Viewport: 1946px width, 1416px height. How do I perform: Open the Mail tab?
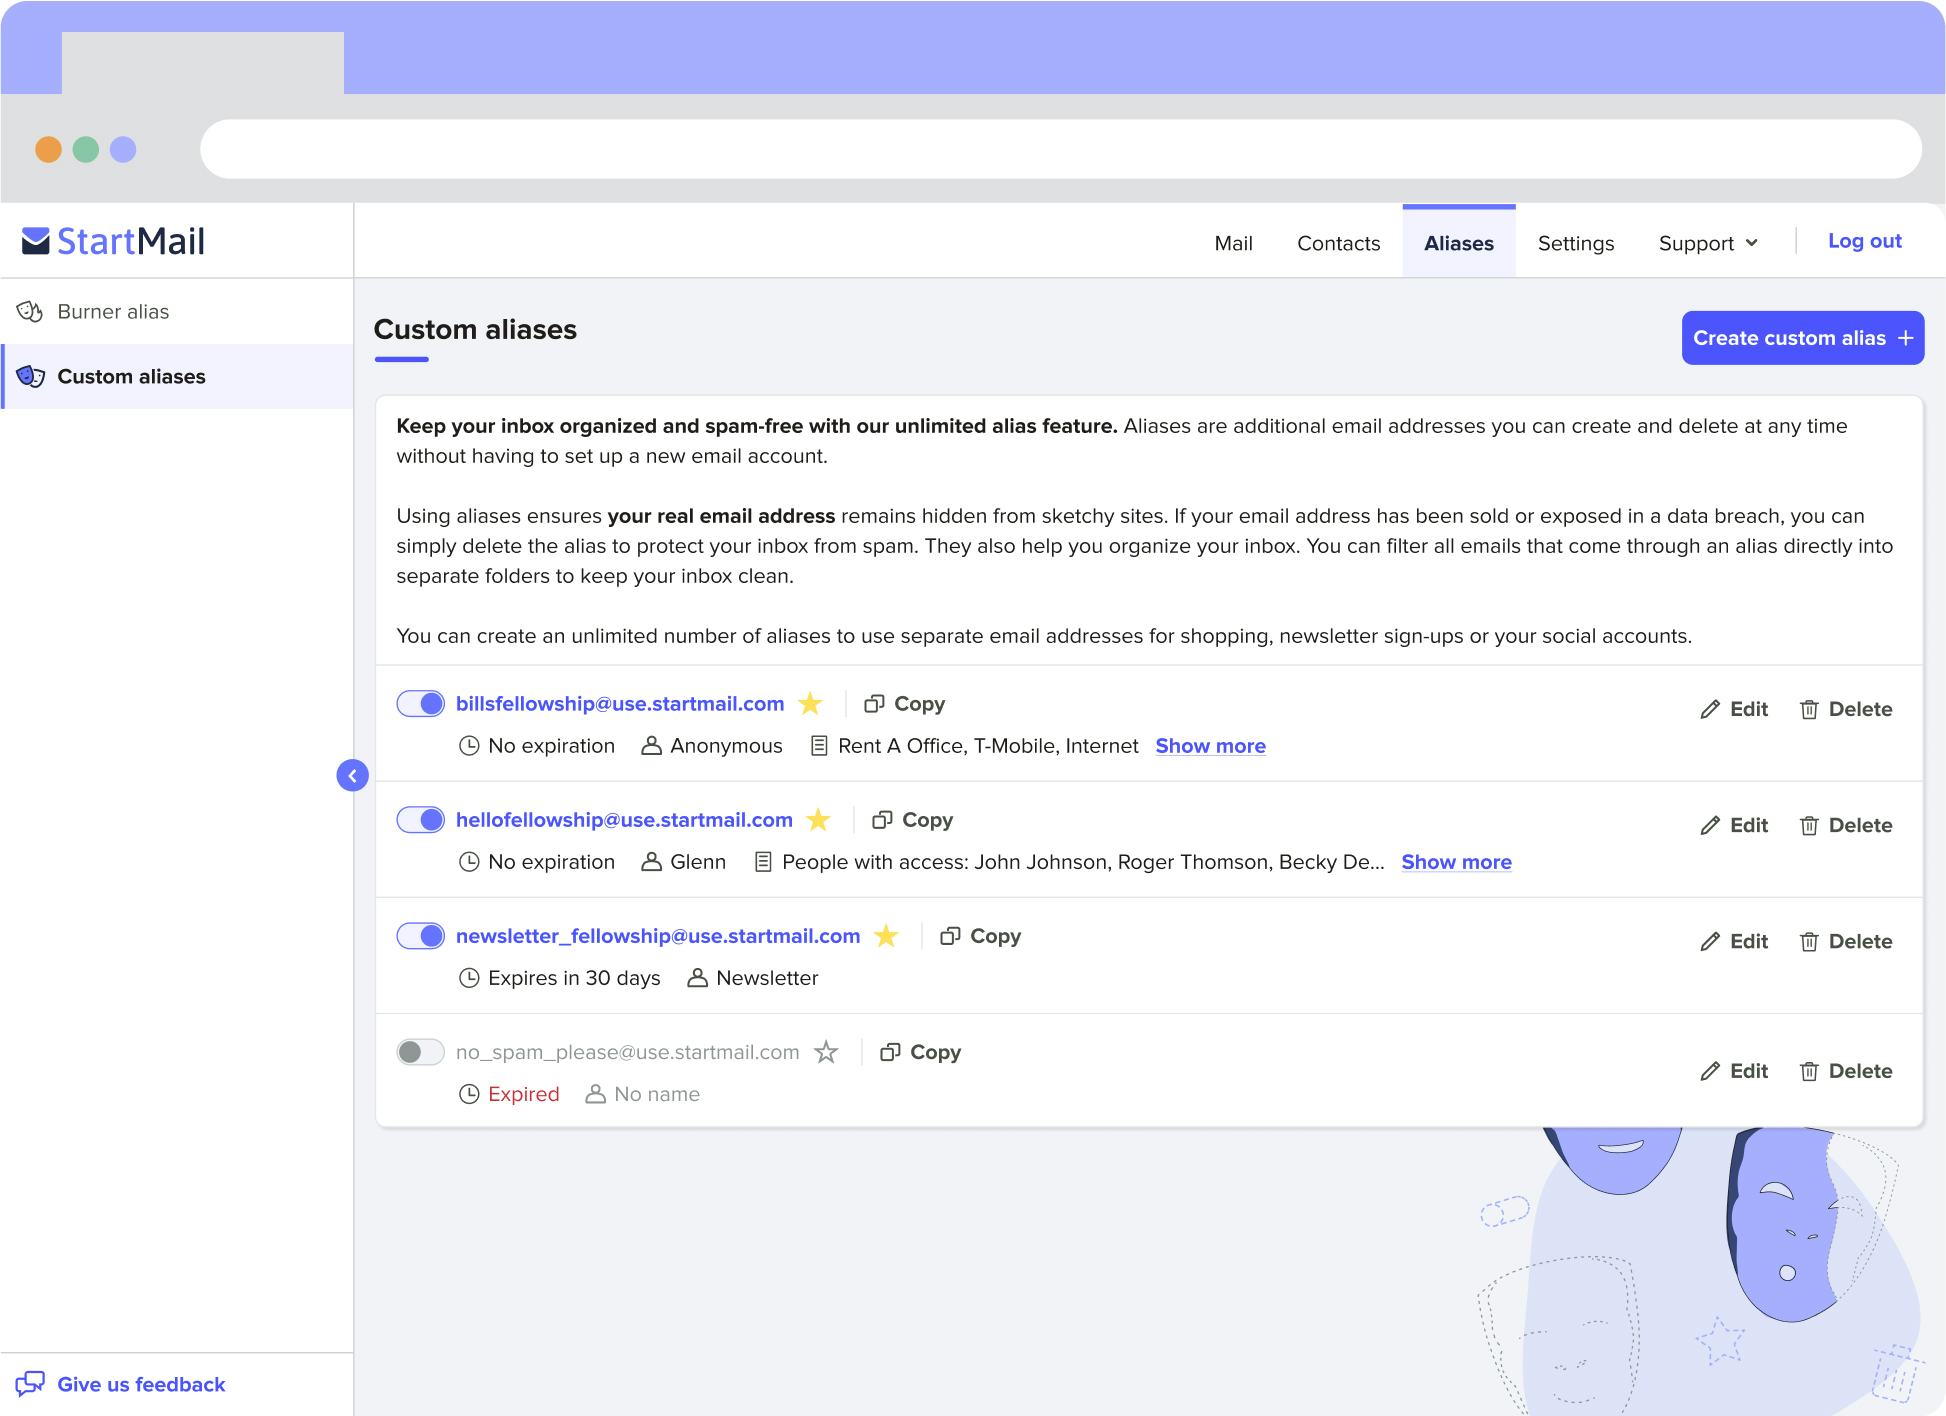[x=1233, y=242]
